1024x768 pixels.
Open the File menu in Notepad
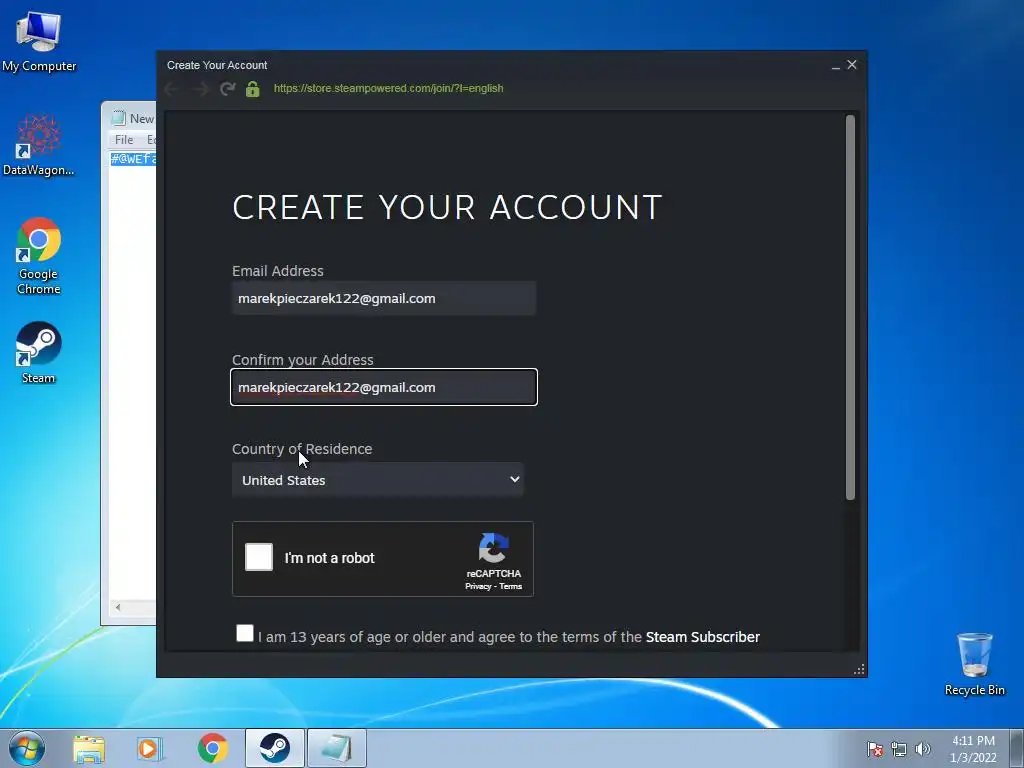point(124,140)
